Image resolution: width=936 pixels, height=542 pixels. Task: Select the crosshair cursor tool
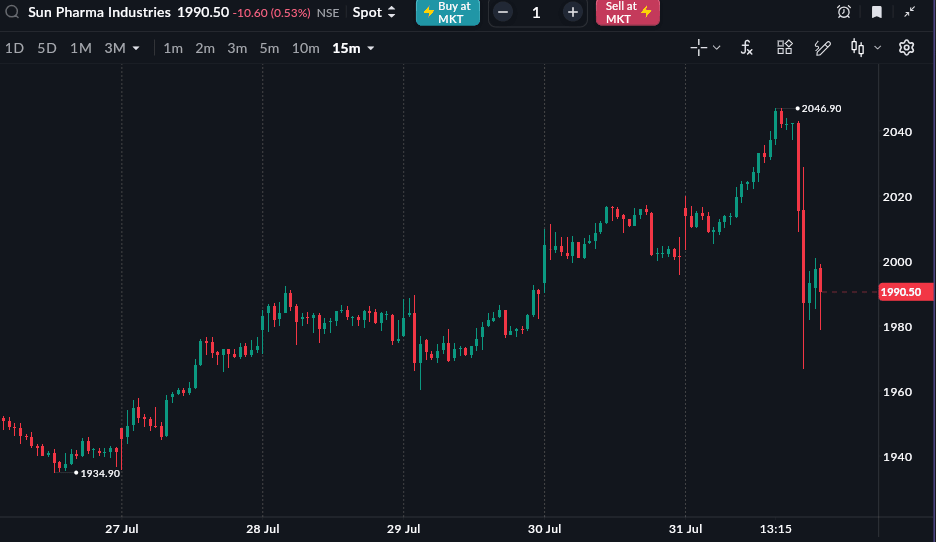click(x=698, y=48)
